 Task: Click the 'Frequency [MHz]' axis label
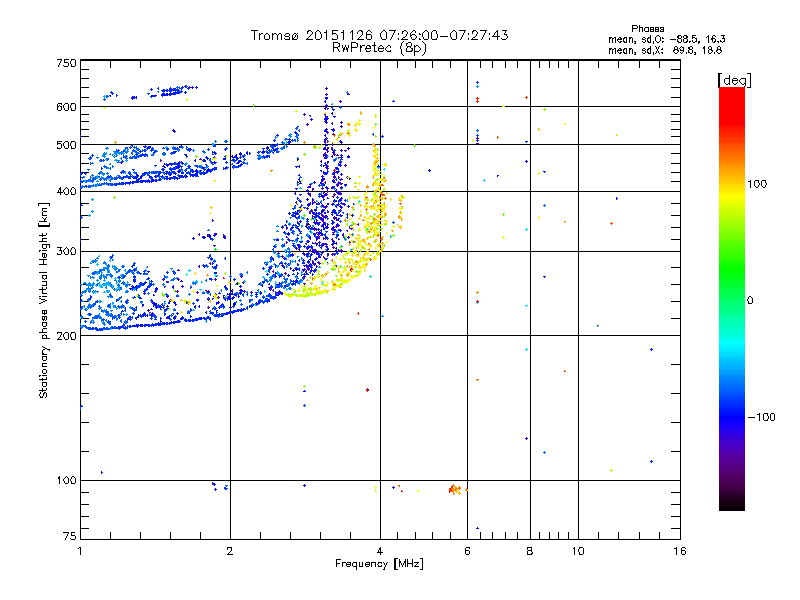point(379,564)
